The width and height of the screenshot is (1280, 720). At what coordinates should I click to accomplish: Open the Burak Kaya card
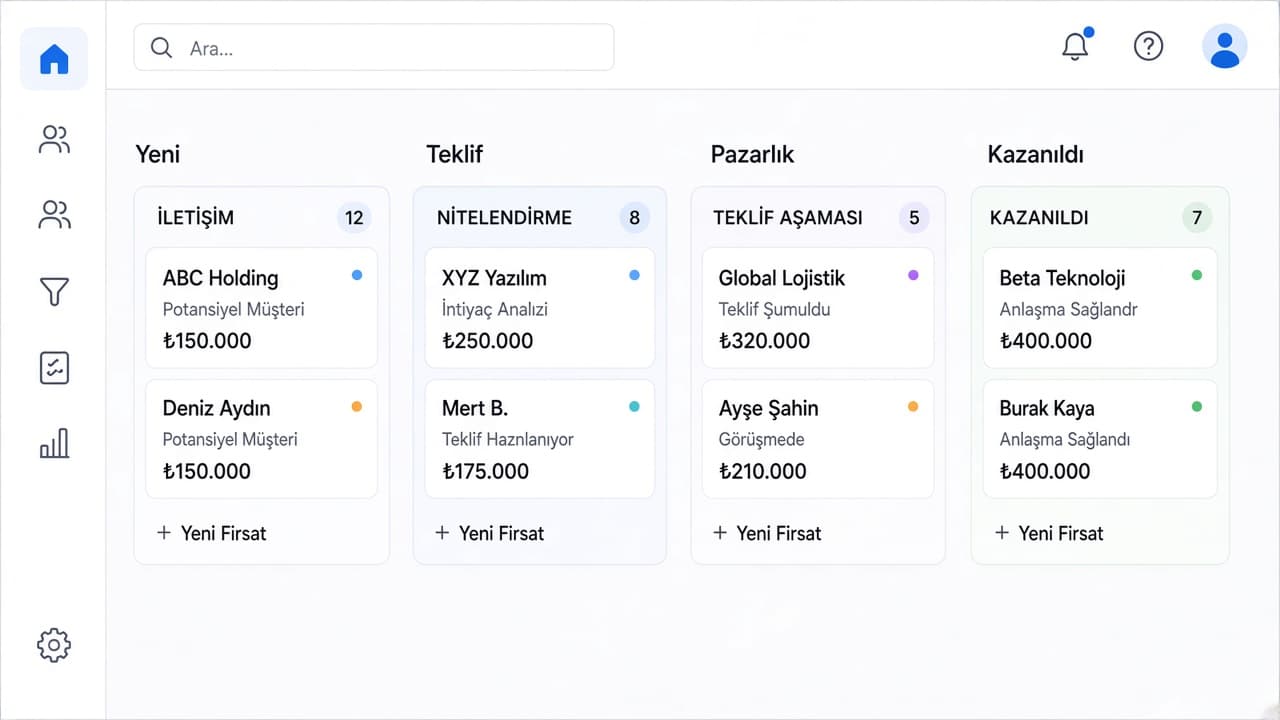pyautogui.click(x=1100, y=438)
